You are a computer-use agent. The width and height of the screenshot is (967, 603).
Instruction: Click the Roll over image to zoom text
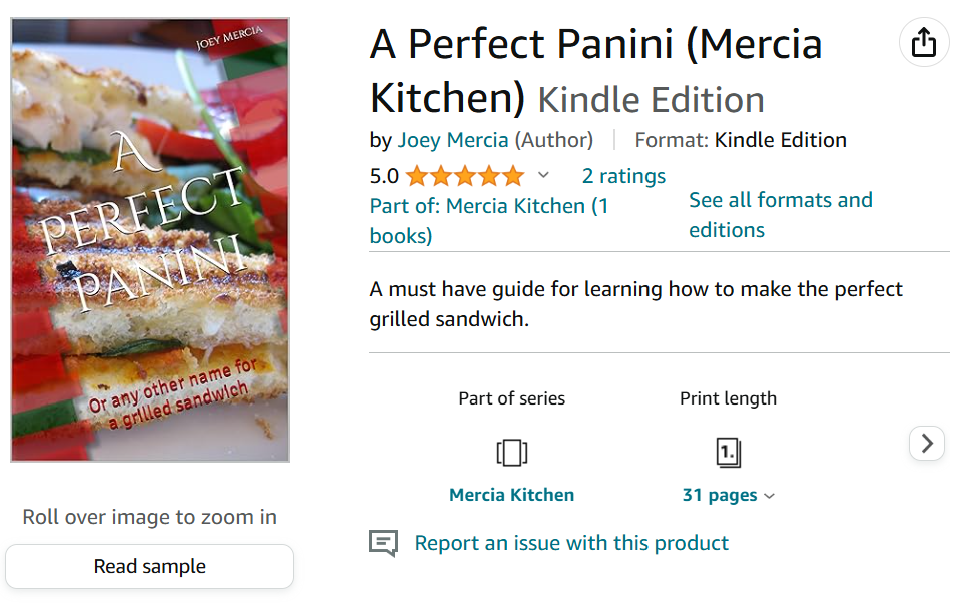[x=149, y=517]
